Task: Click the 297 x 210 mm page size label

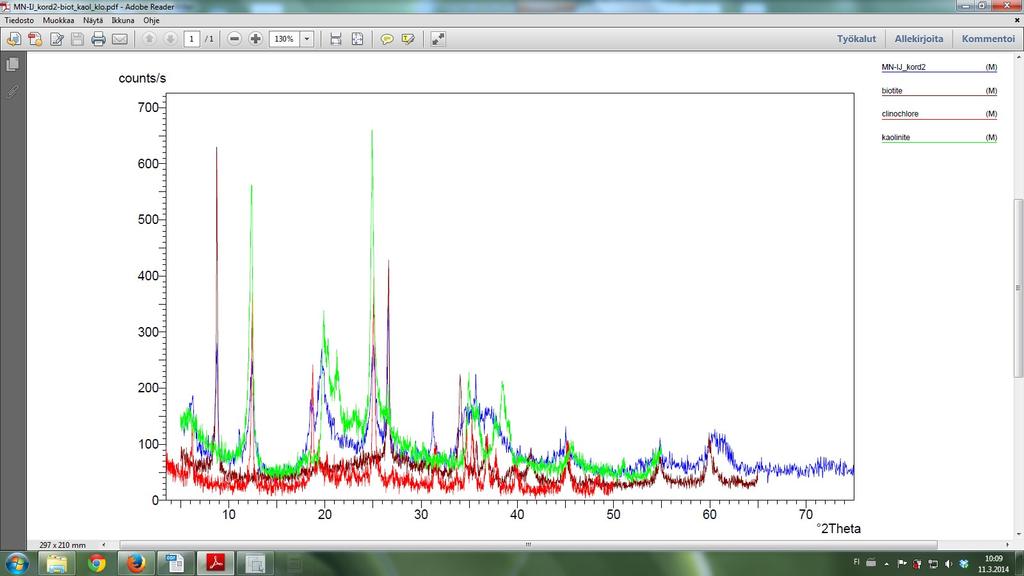Action: coord(63,545)
